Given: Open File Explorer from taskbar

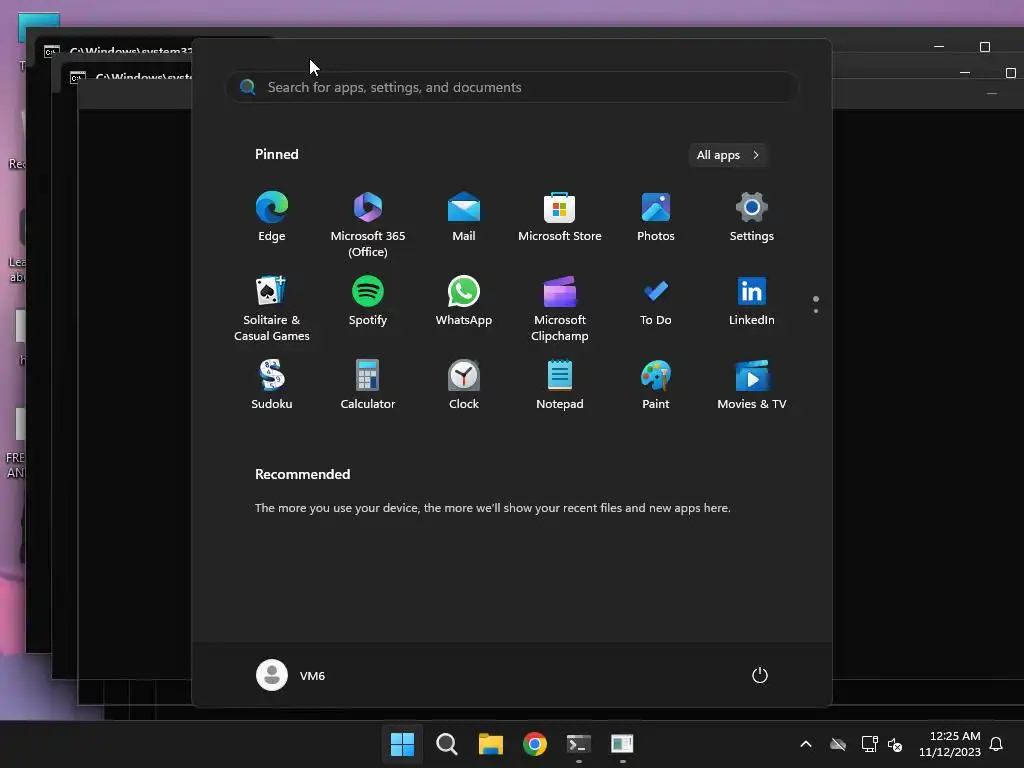Looking at the screenshot, I should (490, 744).
